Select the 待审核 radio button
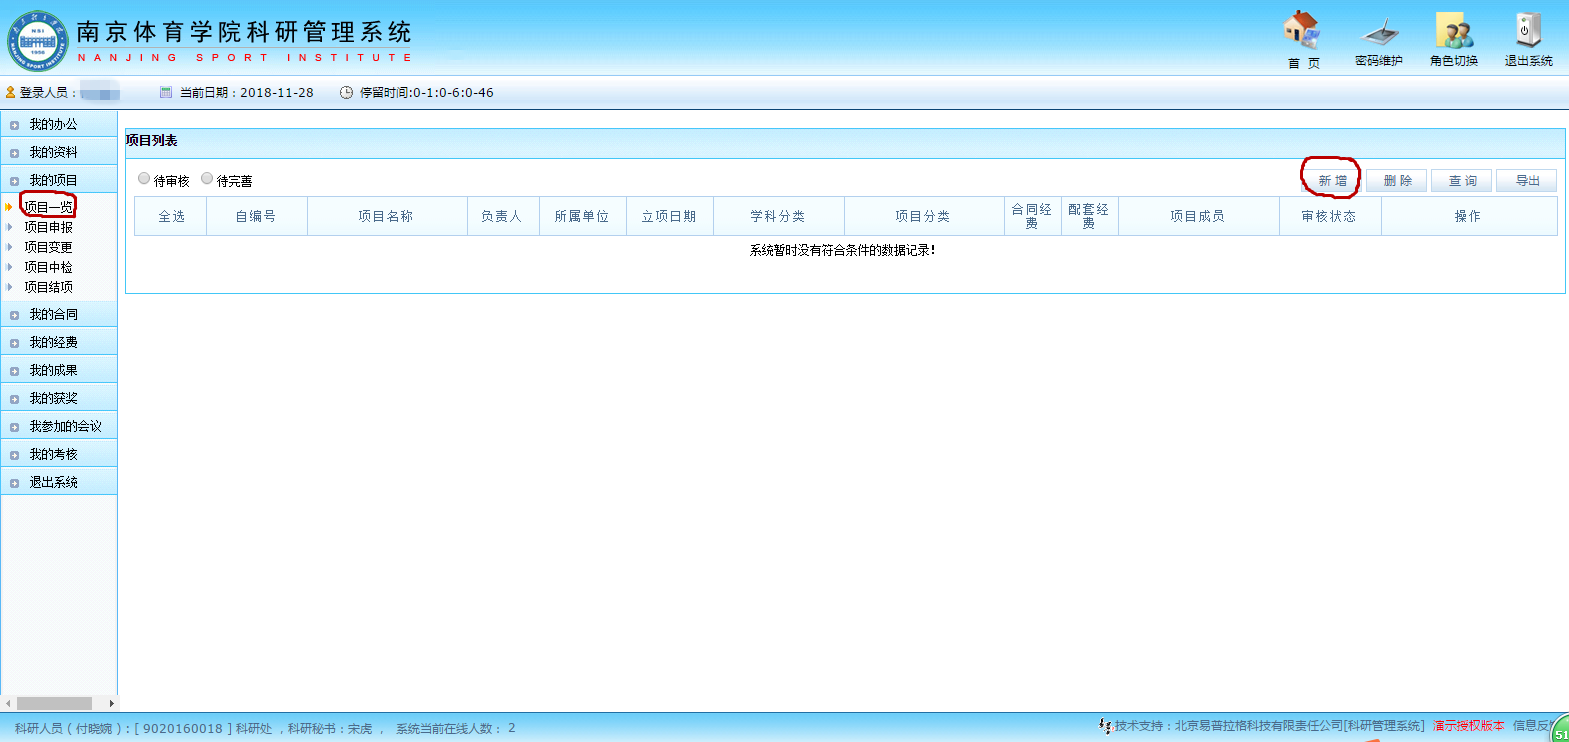The height and width of the screenshot is (742, 1569). [x=144, y=179]
